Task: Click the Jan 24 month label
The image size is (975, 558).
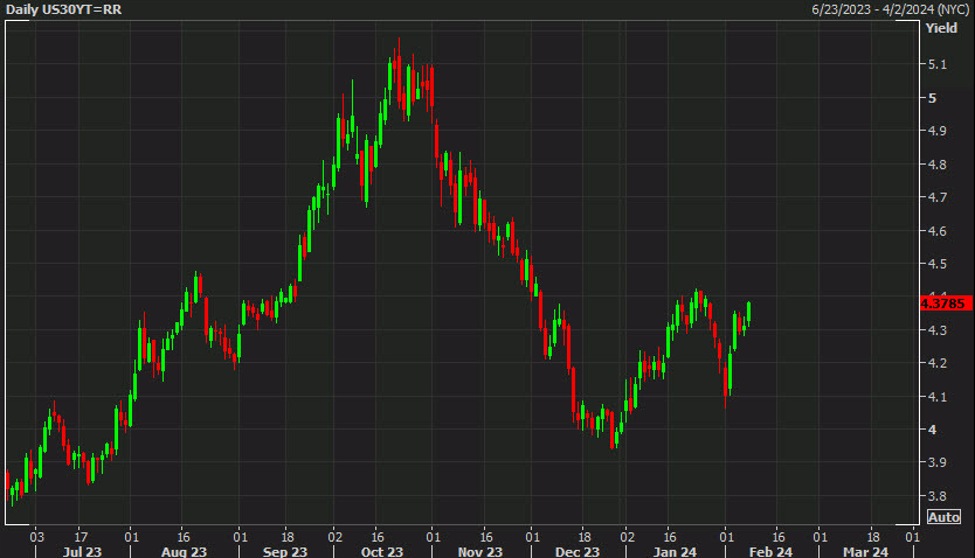Action: click(x=675, y=551)
